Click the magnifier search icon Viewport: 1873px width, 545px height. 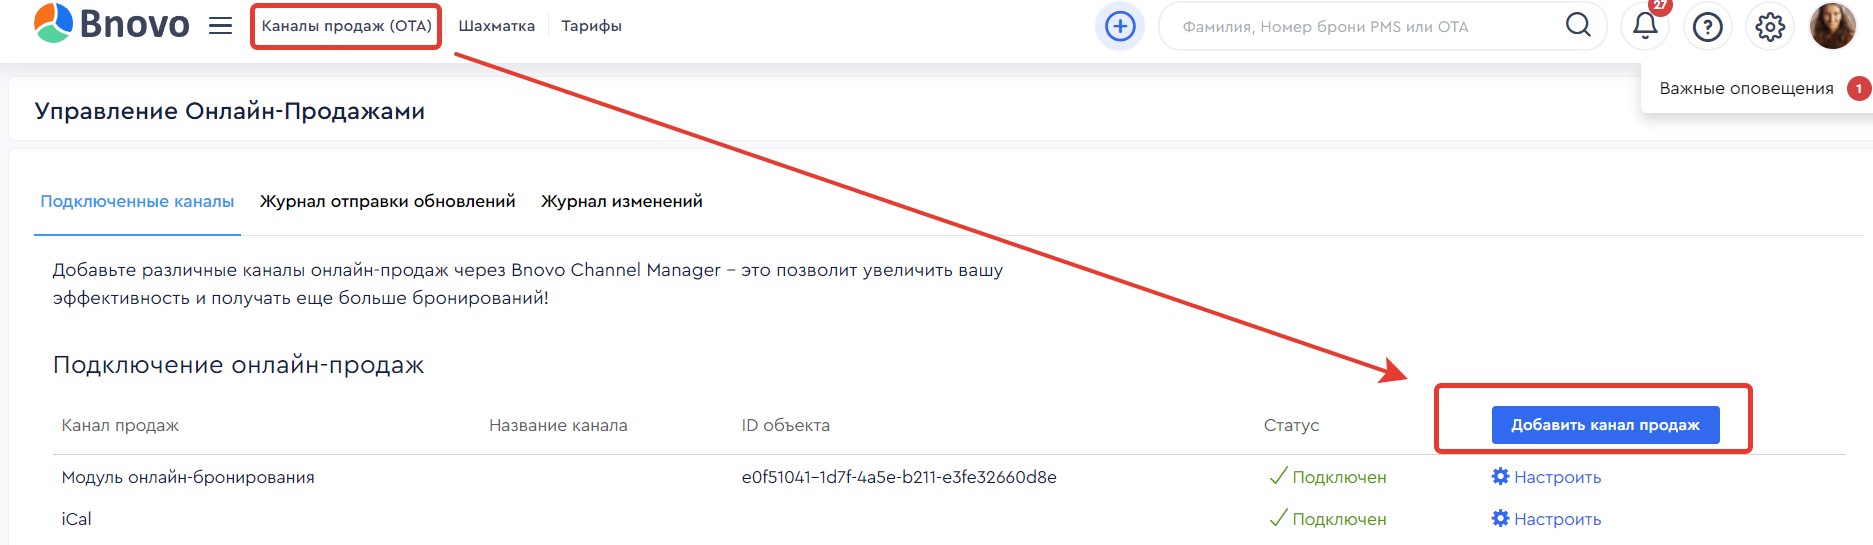point(1577,26)
